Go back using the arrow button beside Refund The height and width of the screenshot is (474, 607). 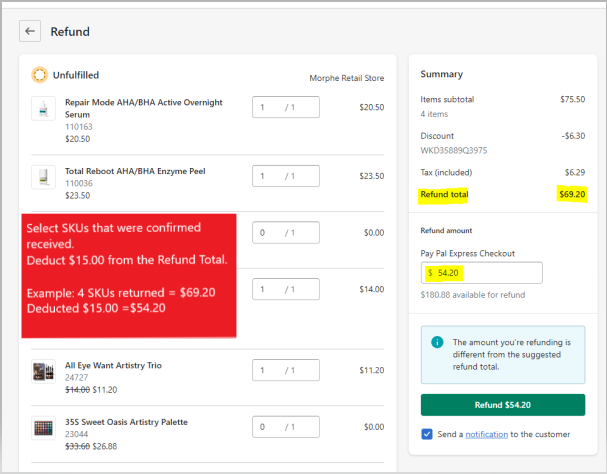pyautogui.click(x=30, y=31)
